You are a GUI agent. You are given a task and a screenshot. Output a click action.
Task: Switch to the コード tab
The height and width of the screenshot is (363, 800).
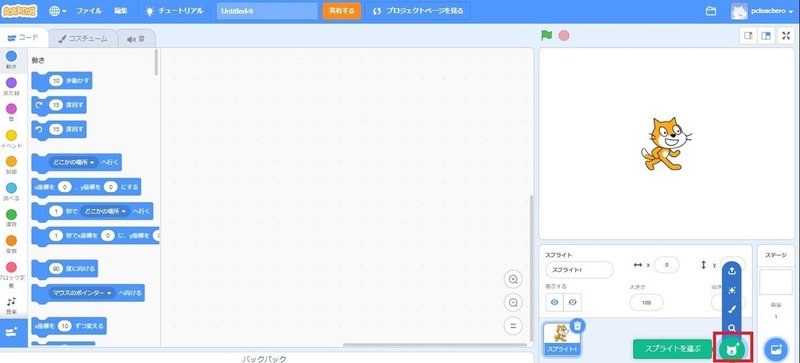tap(24, 38)
